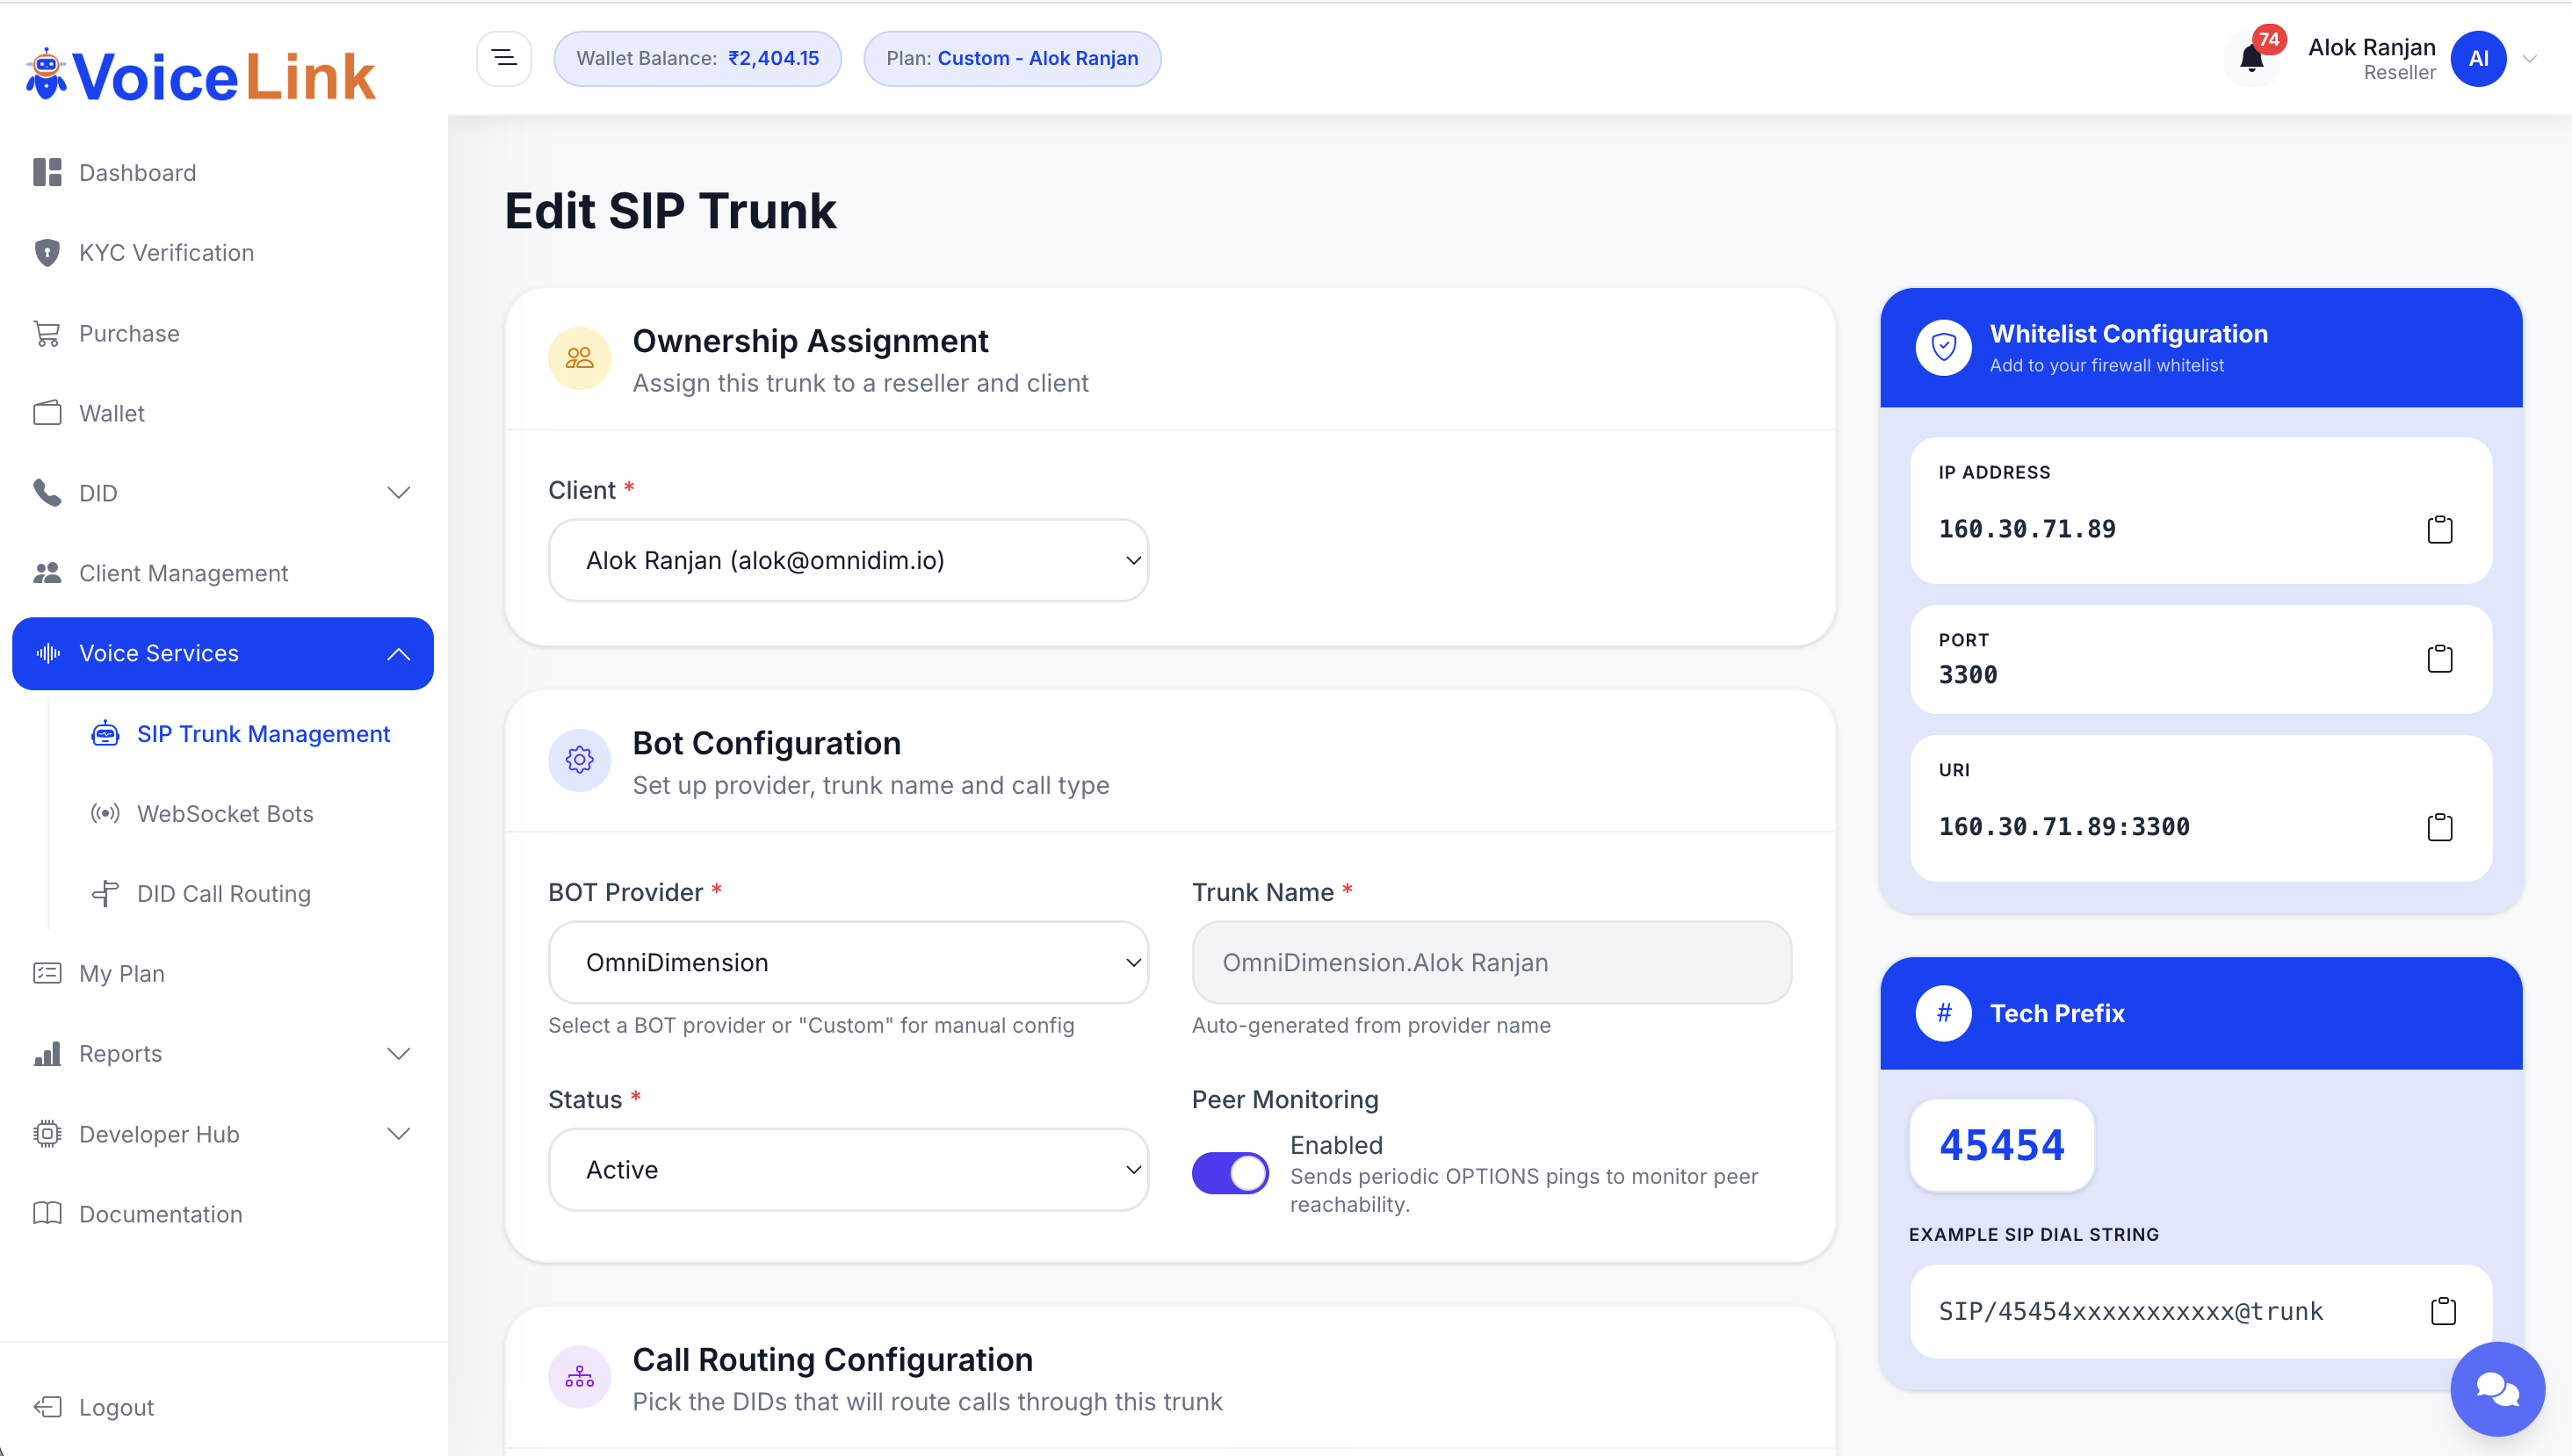2572x1456 pixels.
Task: Click the SIP Trunk Management bot icon
Action: click(x=105, y=733)
